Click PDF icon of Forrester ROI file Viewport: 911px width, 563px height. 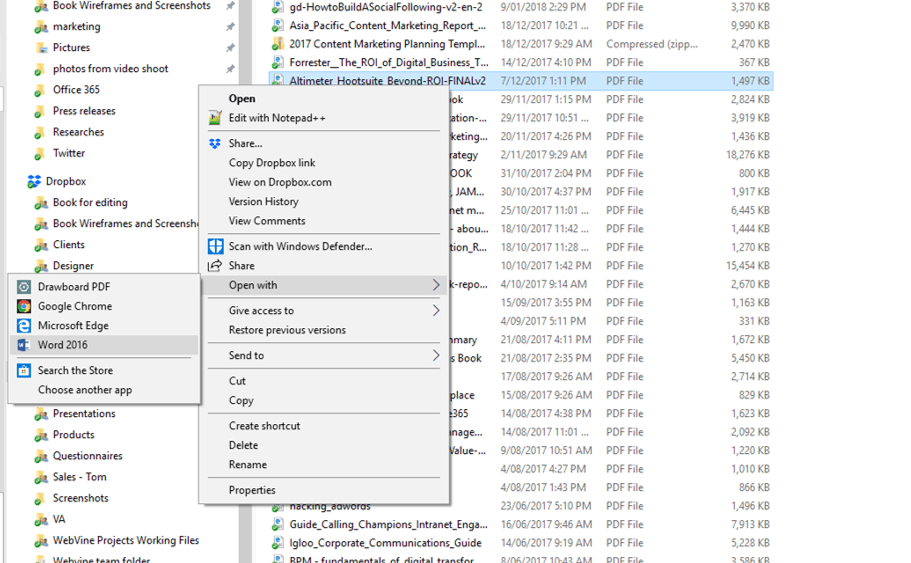coord(278,62)
